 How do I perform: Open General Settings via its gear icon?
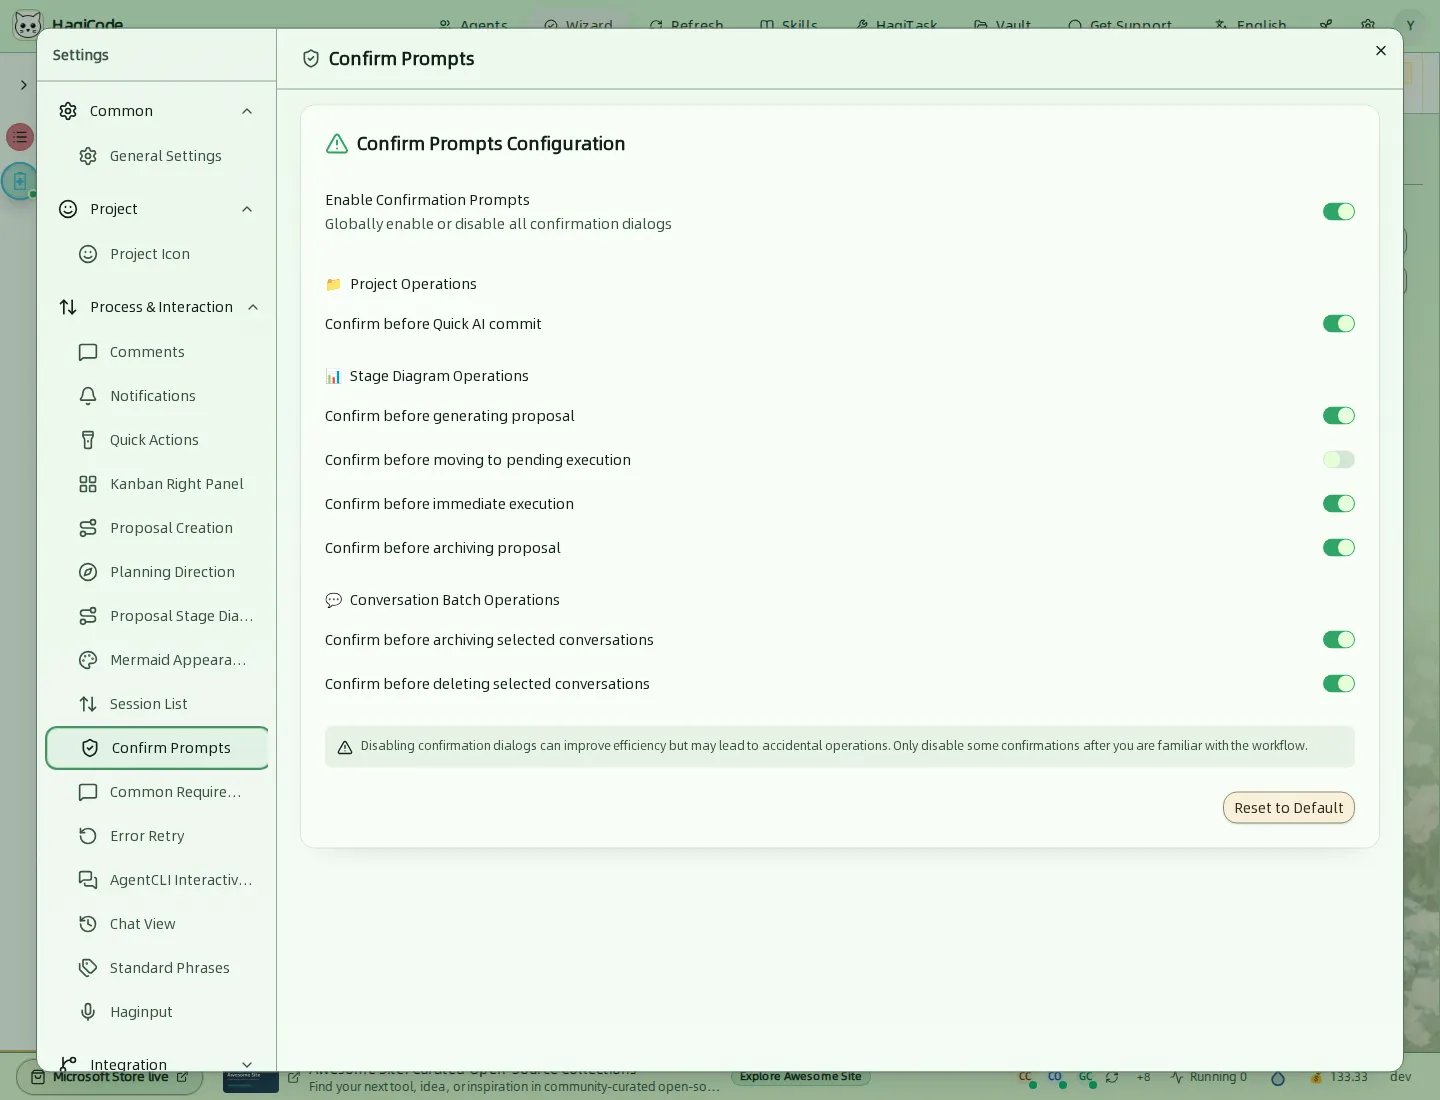pos(88,156)
